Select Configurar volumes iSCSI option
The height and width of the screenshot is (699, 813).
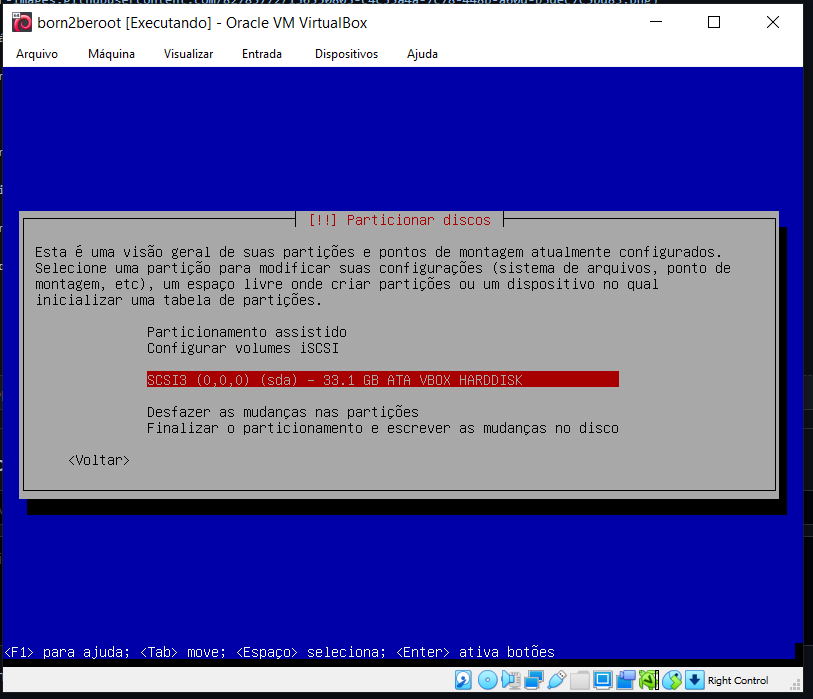coord(243,348)
